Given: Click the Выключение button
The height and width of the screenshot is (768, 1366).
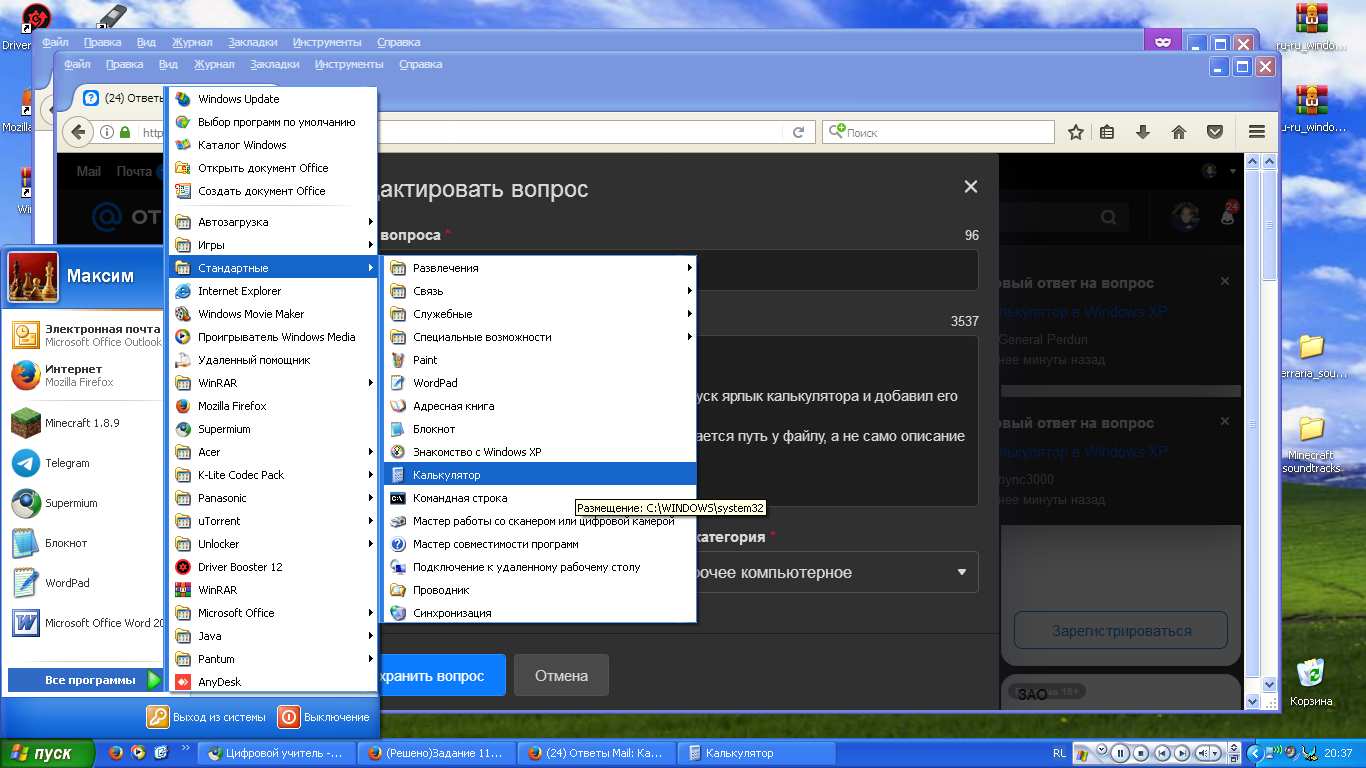Looking at the screenshot, I should tap(324, 717).
